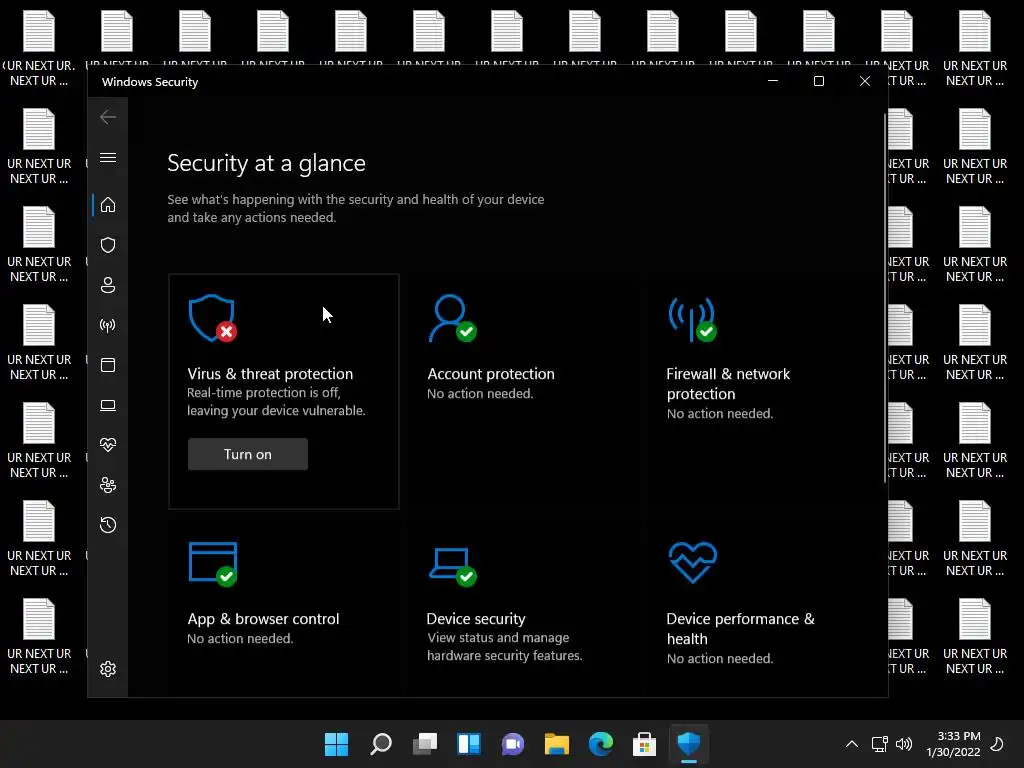Click the Virus & threat protection shield tile icon

coord(212,319)
